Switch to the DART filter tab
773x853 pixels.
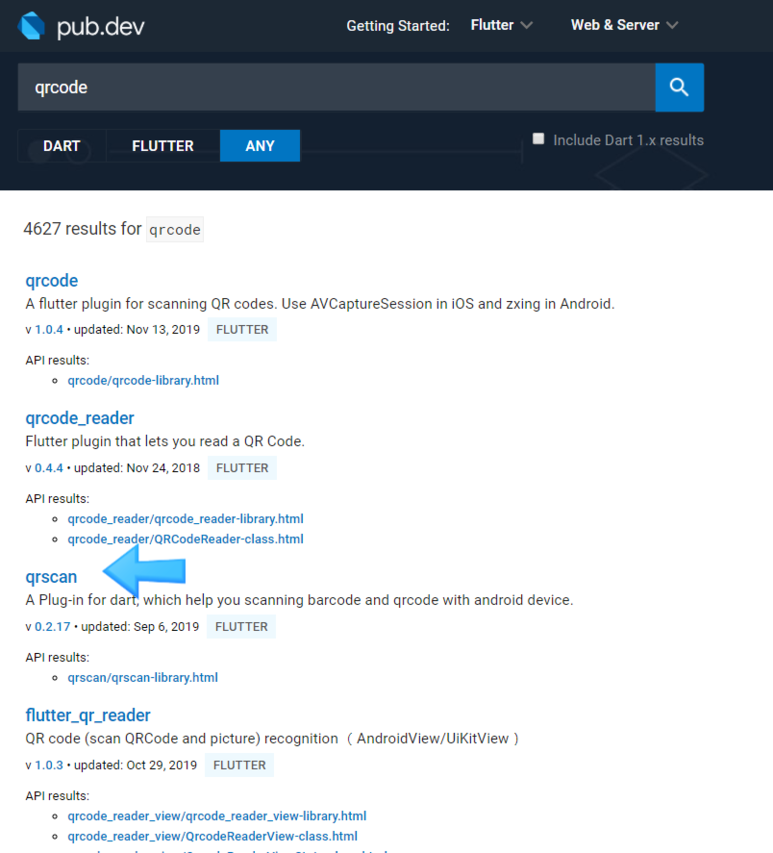61,146
